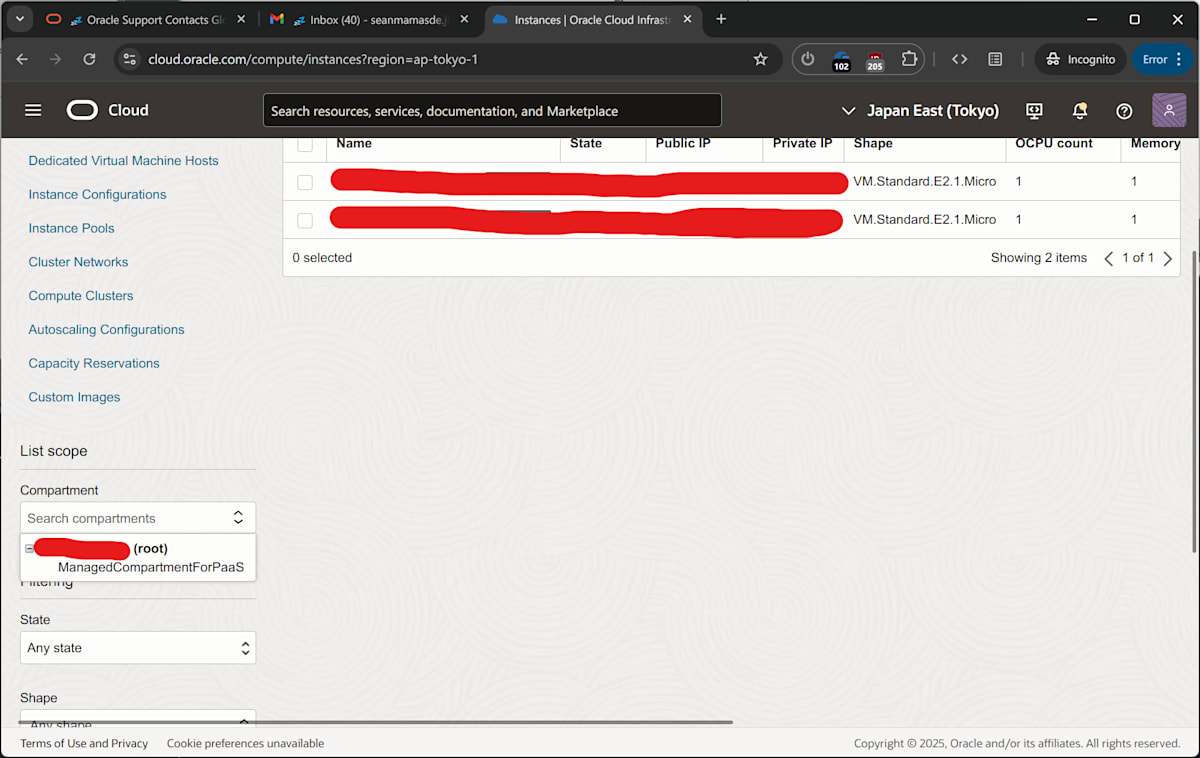Screen dimensions: 1200x758
Task: Click Cookie preferences unavailable
Action: pyautogui.click(x=245, y=743)
